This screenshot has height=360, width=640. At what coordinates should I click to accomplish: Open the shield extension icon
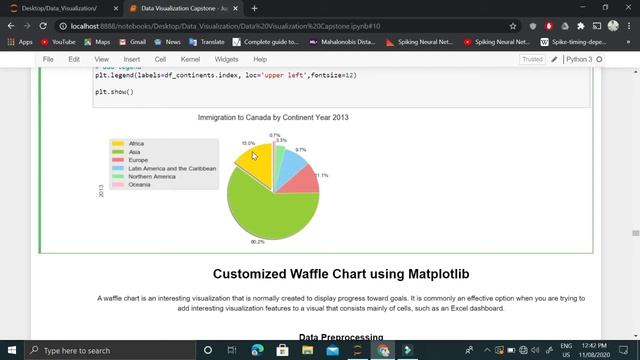pos(533,26)
